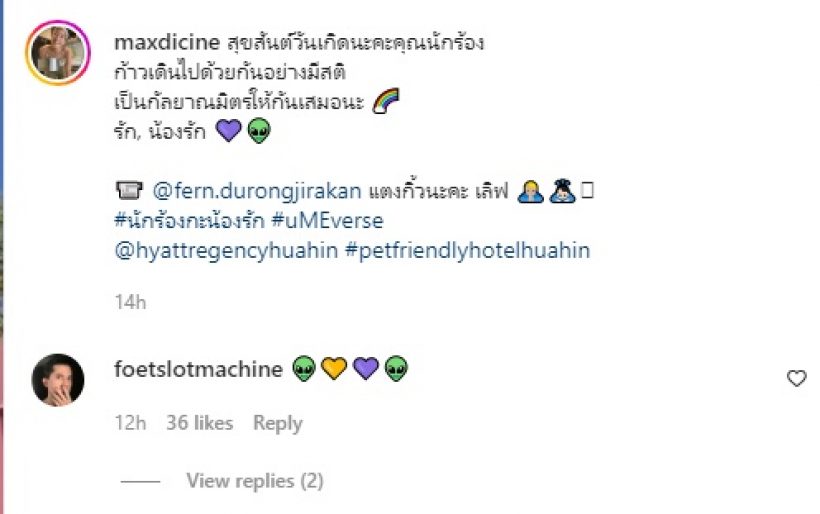
Task: Open the @fern.durongjirakan mention
Action: (x=257, y=191)
